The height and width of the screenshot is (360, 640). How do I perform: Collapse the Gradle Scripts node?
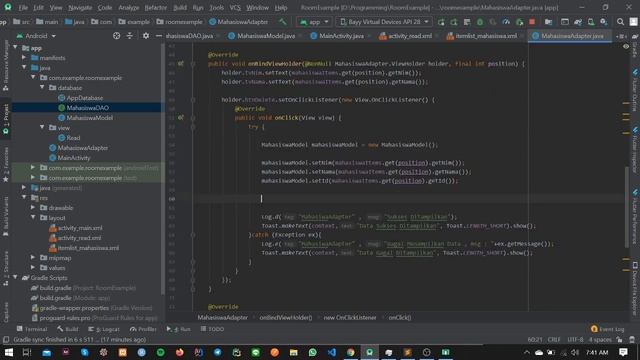pyautogui.click(x=16, y=278)
